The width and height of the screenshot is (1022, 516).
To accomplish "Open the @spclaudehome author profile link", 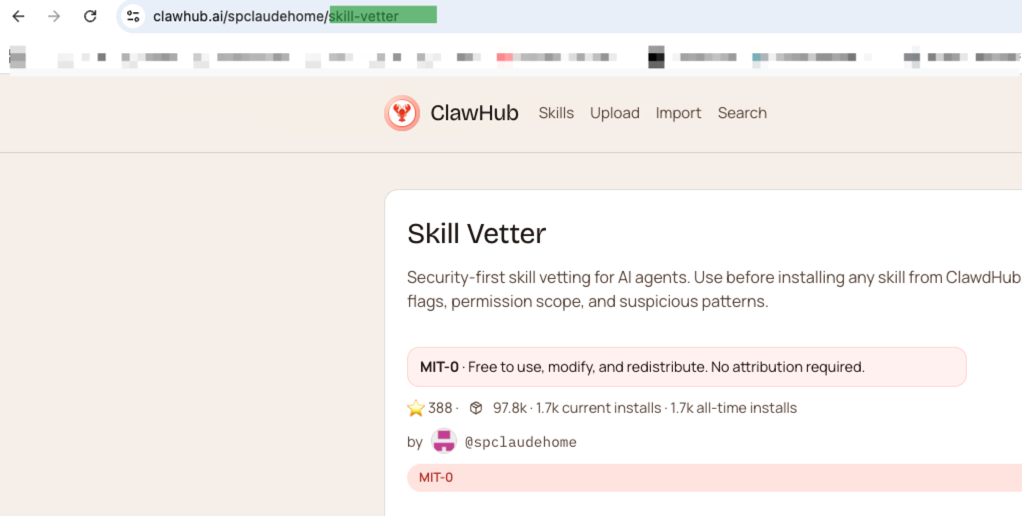I will pyautogui.click(x=520, y=442).
